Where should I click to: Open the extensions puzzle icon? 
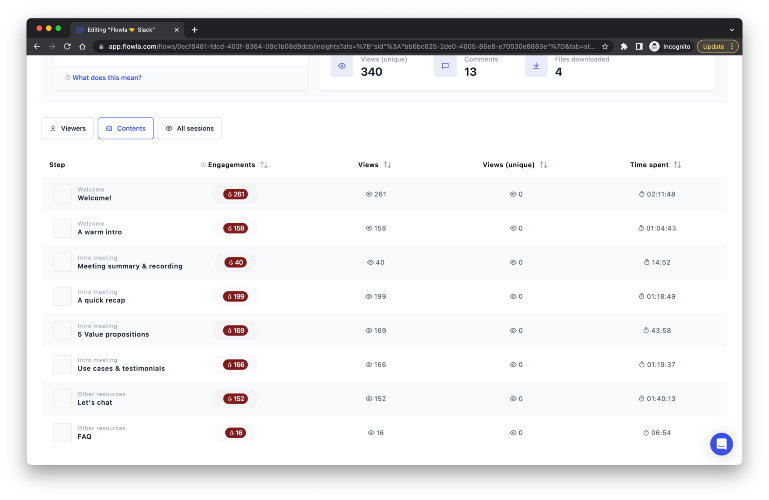(624, 47)
